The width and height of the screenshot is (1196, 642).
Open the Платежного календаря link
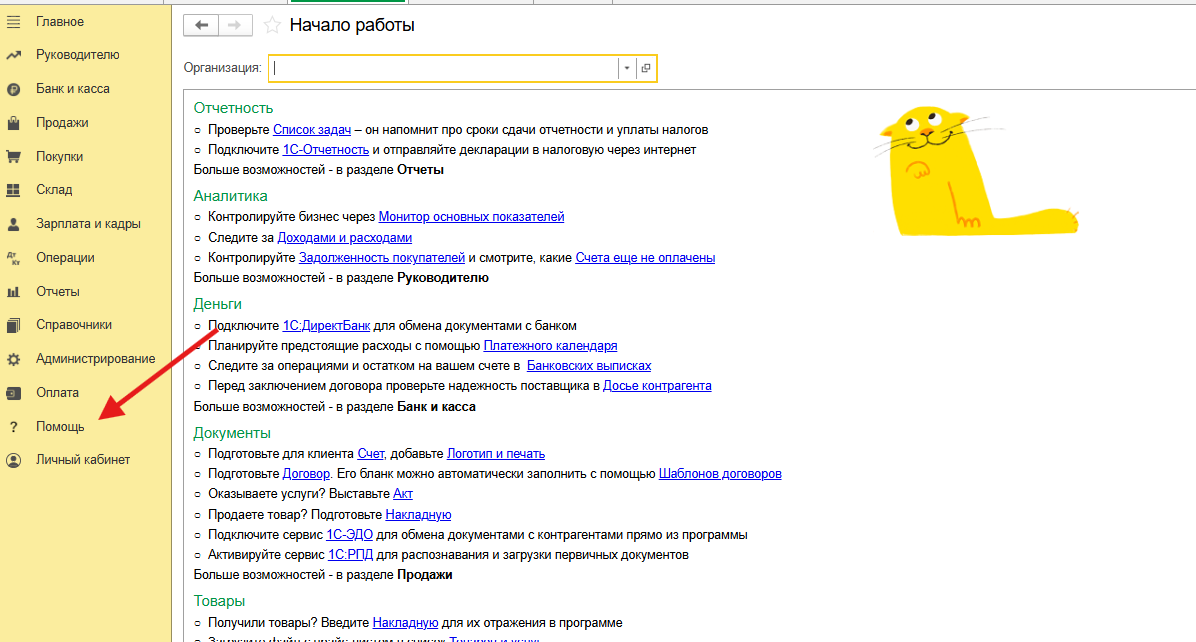(550, 346)
